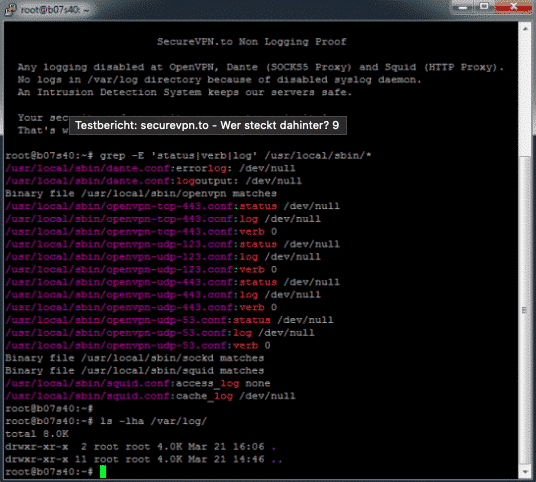Image resolution: width=536 pixels, height=482 pixels.
Task: Close the root@b07s40 terminal window
Action: (x=513, y=7)
